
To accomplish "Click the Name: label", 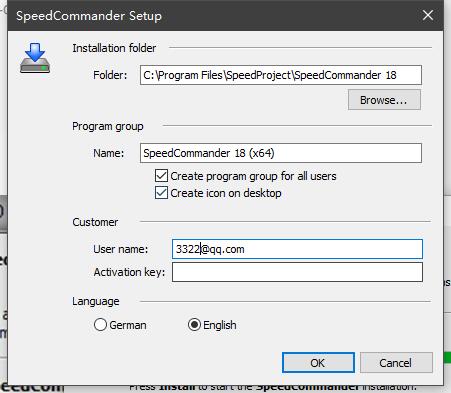I will click(109, 153).
